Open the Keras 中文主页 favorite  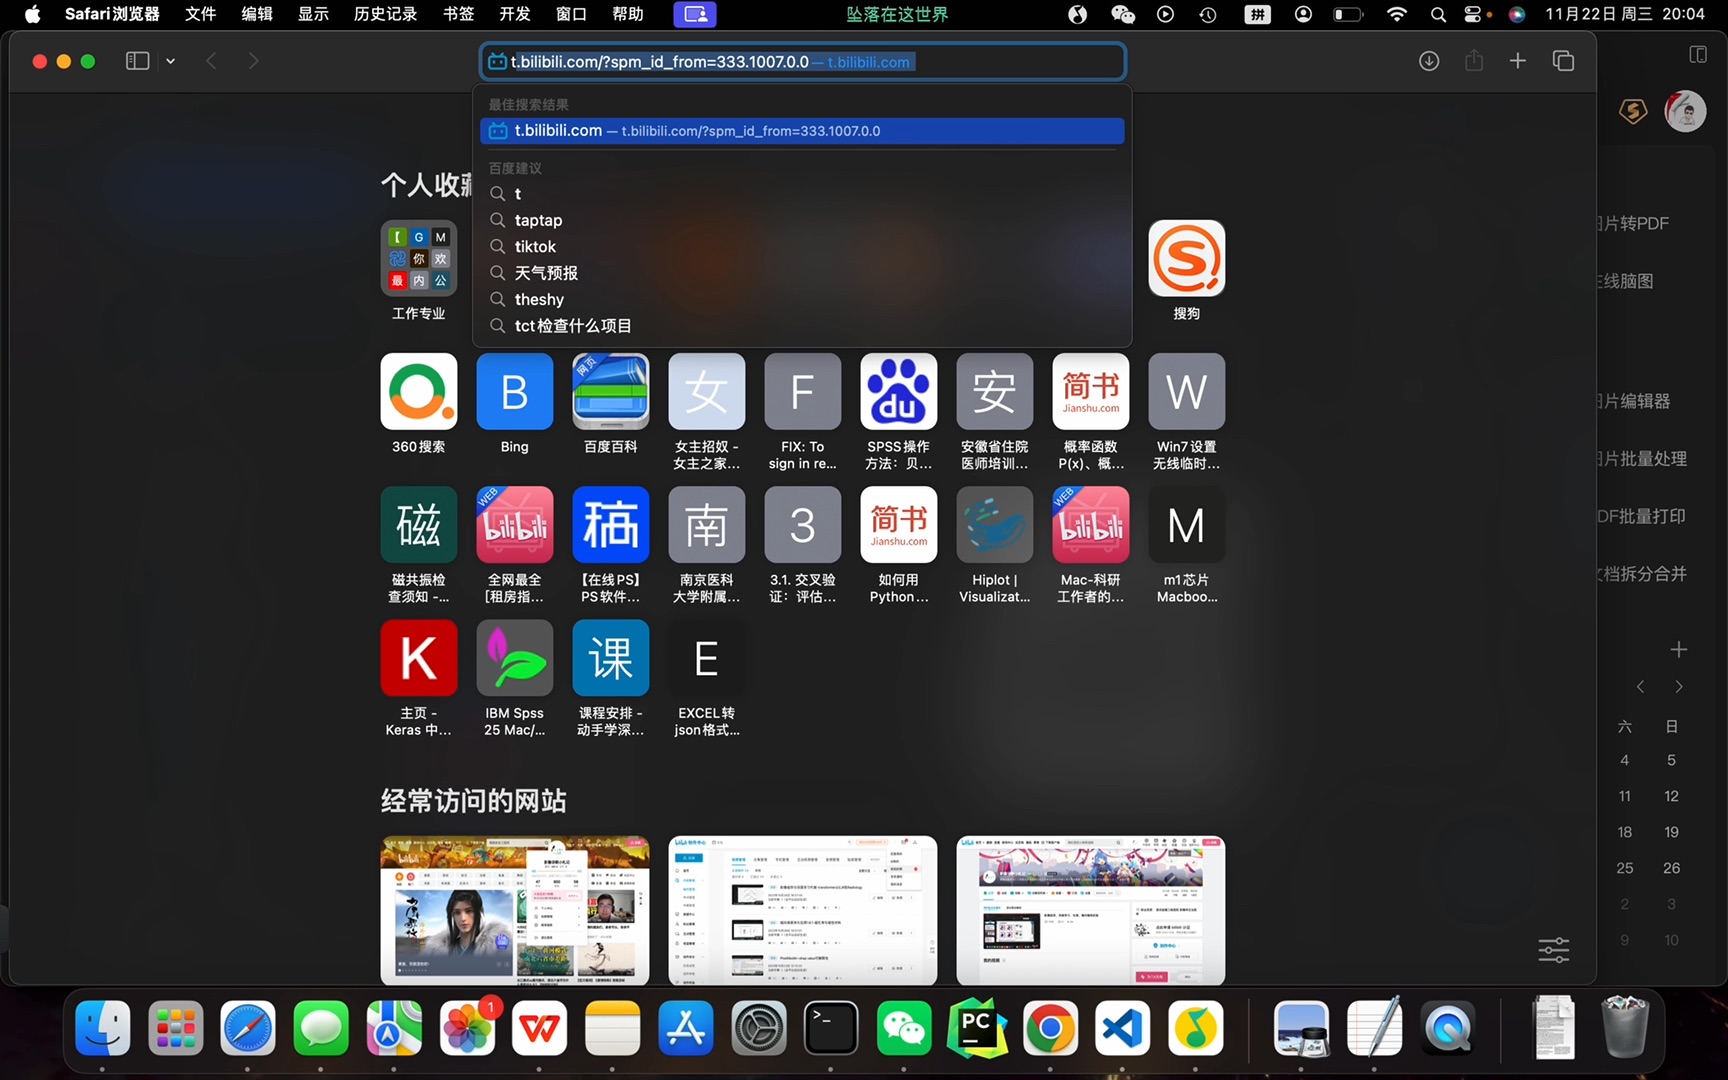tap(419, 658)
